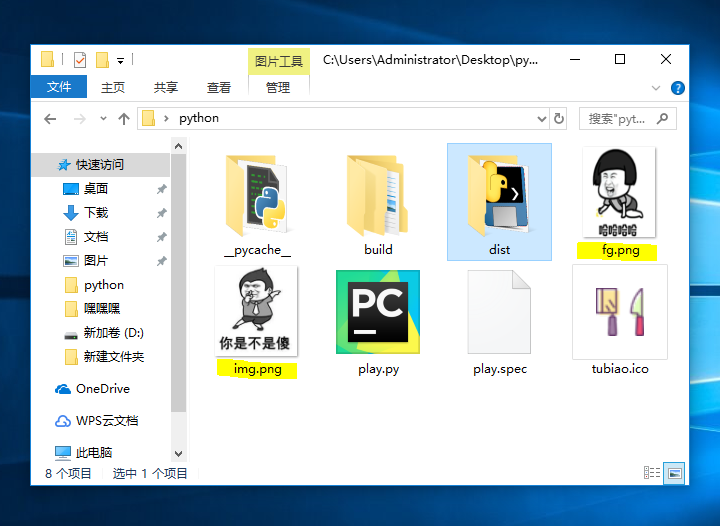Open the 主页 ribbon tab
Screen dimensions: 720x526
[113, 87]
